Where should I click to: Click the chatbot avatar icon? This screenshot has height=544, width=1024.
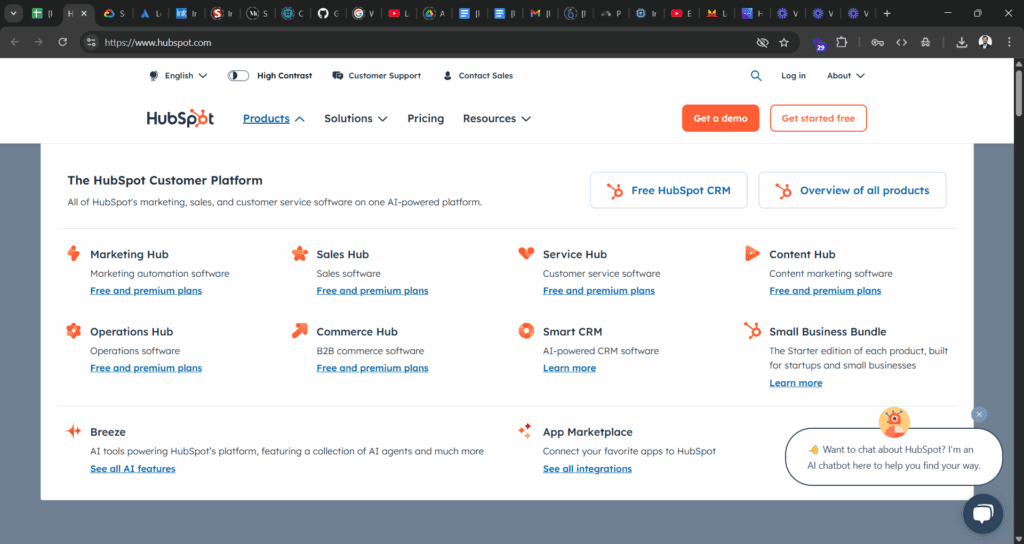point(894,423)
